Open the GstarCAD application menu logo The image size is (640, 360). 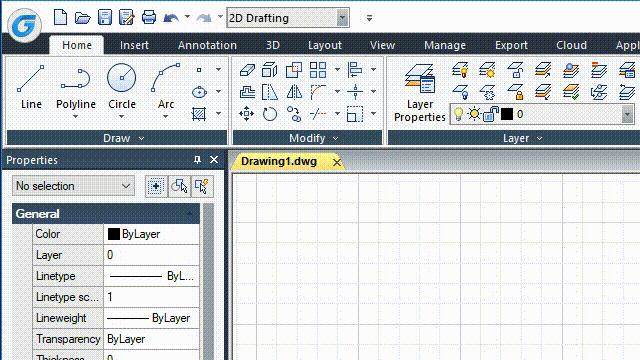click(x=24, y=25)
